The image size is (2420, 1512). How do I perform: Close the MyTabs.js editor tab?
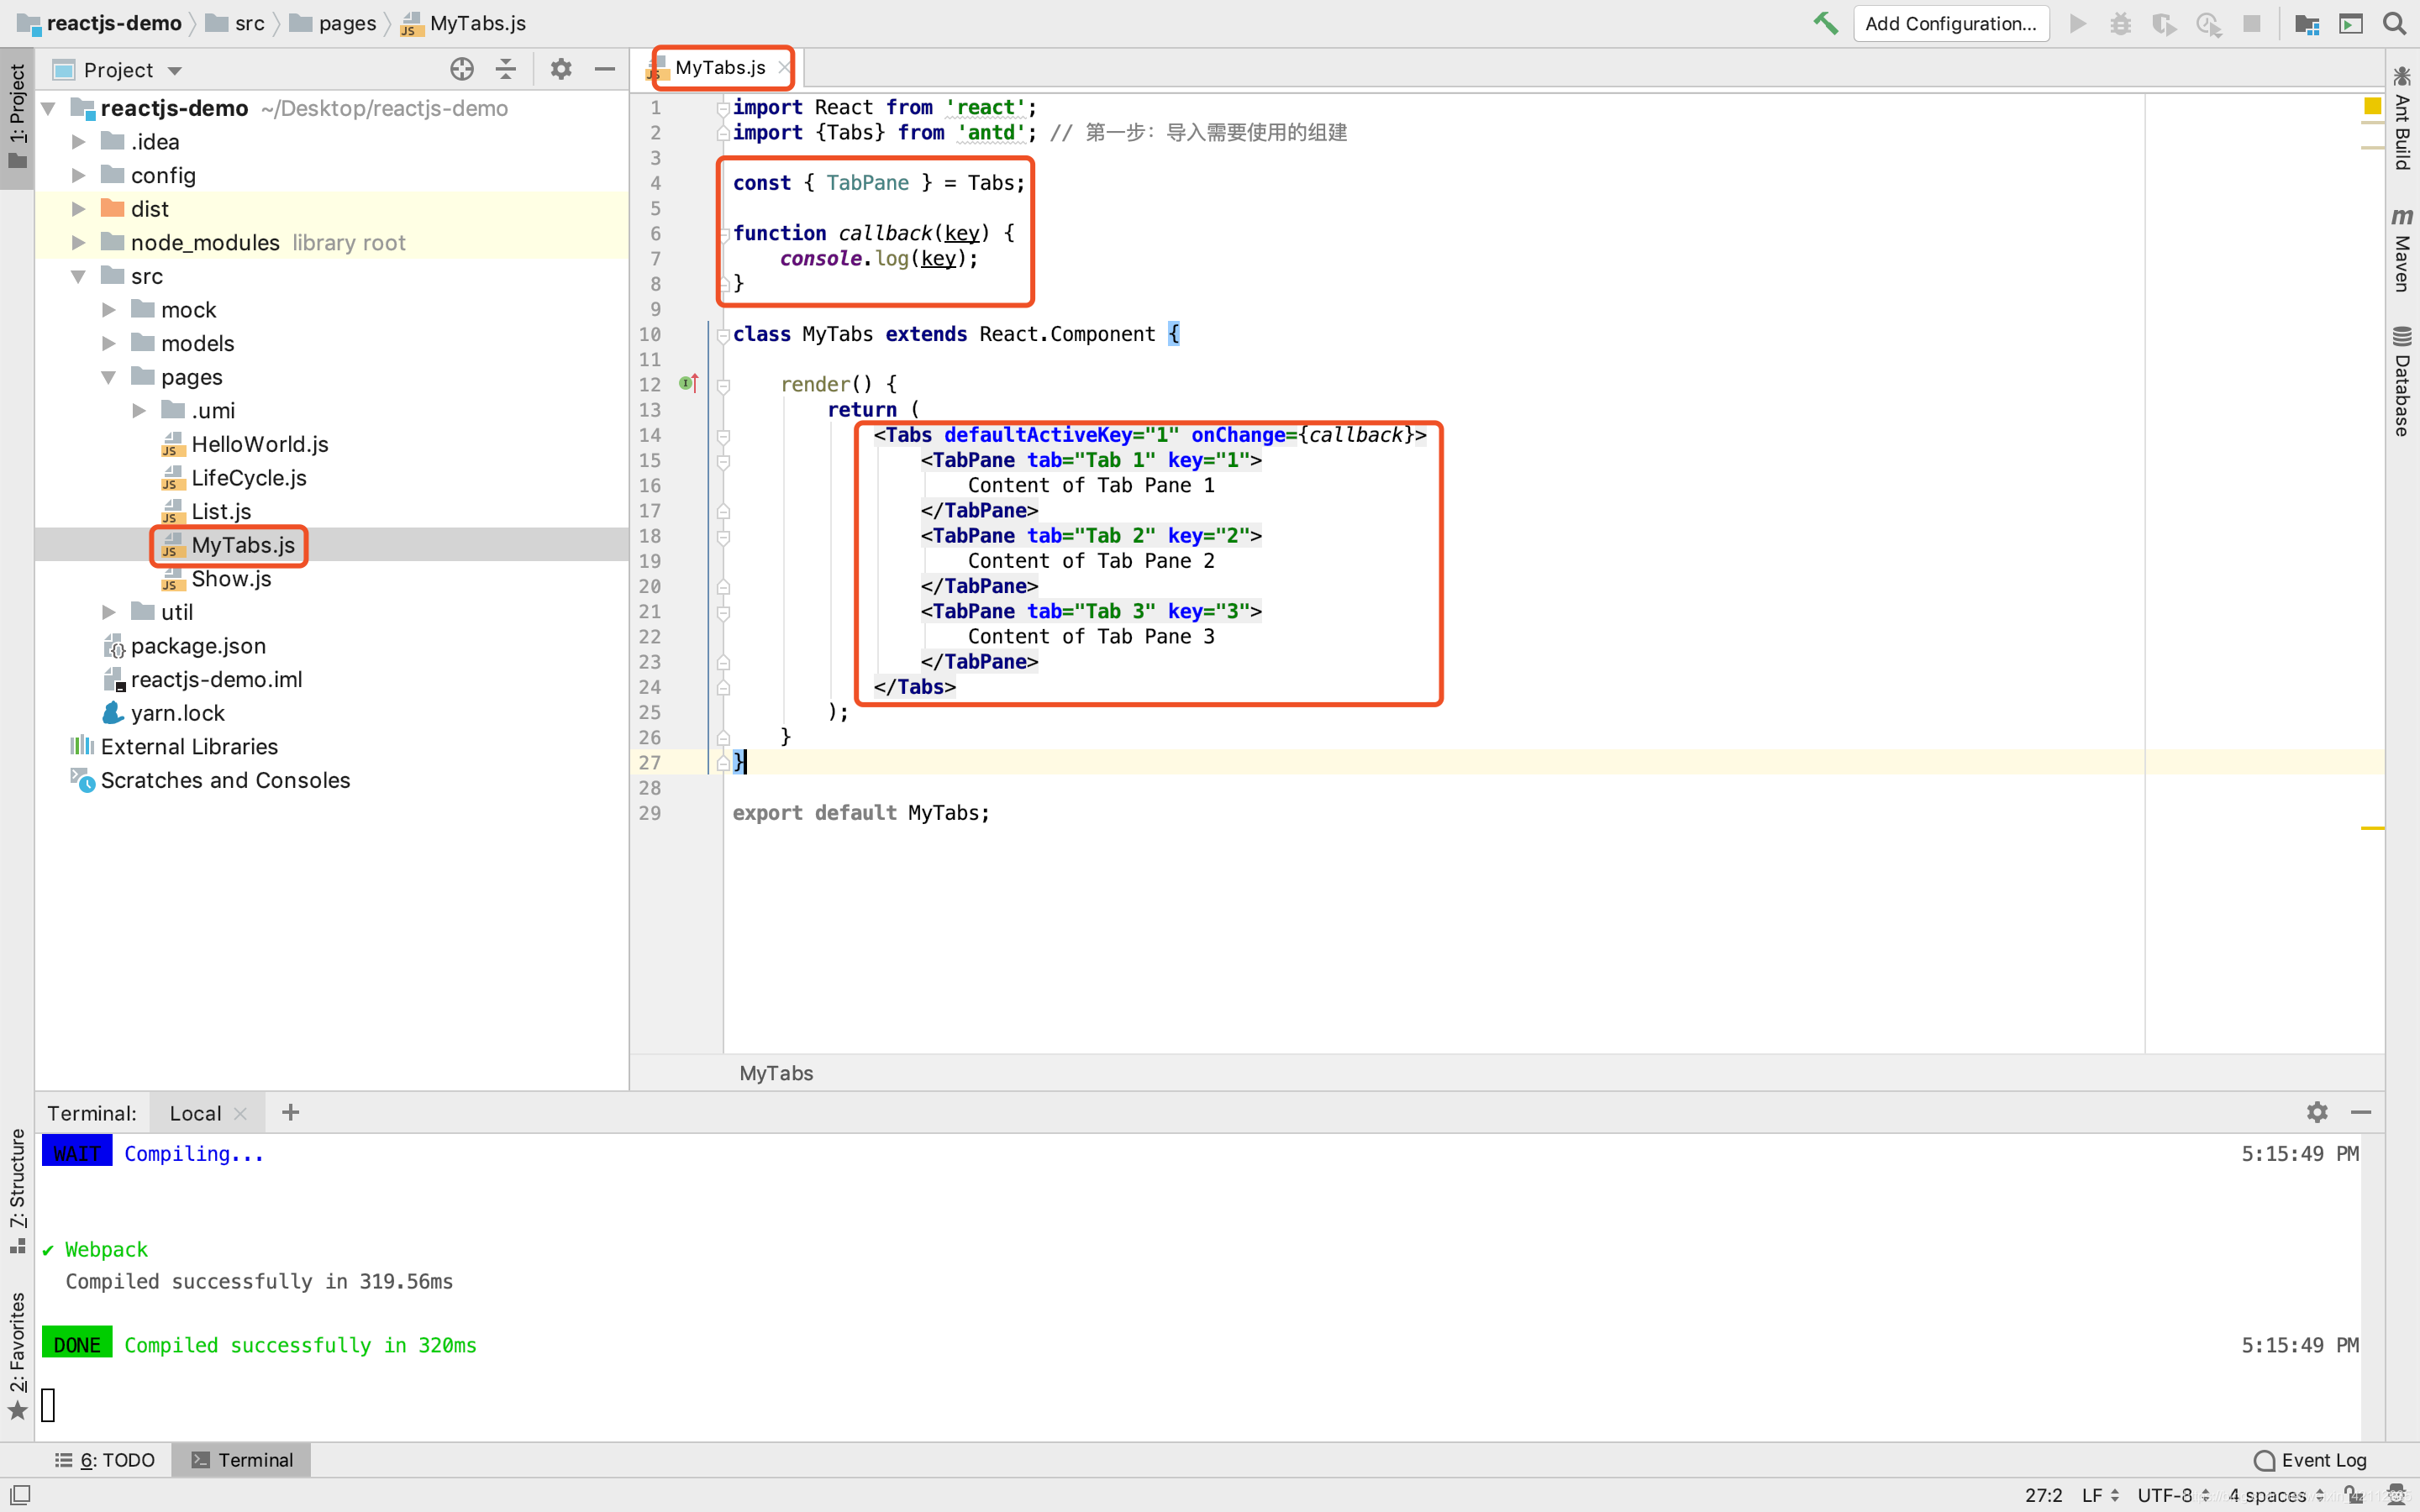783,67
